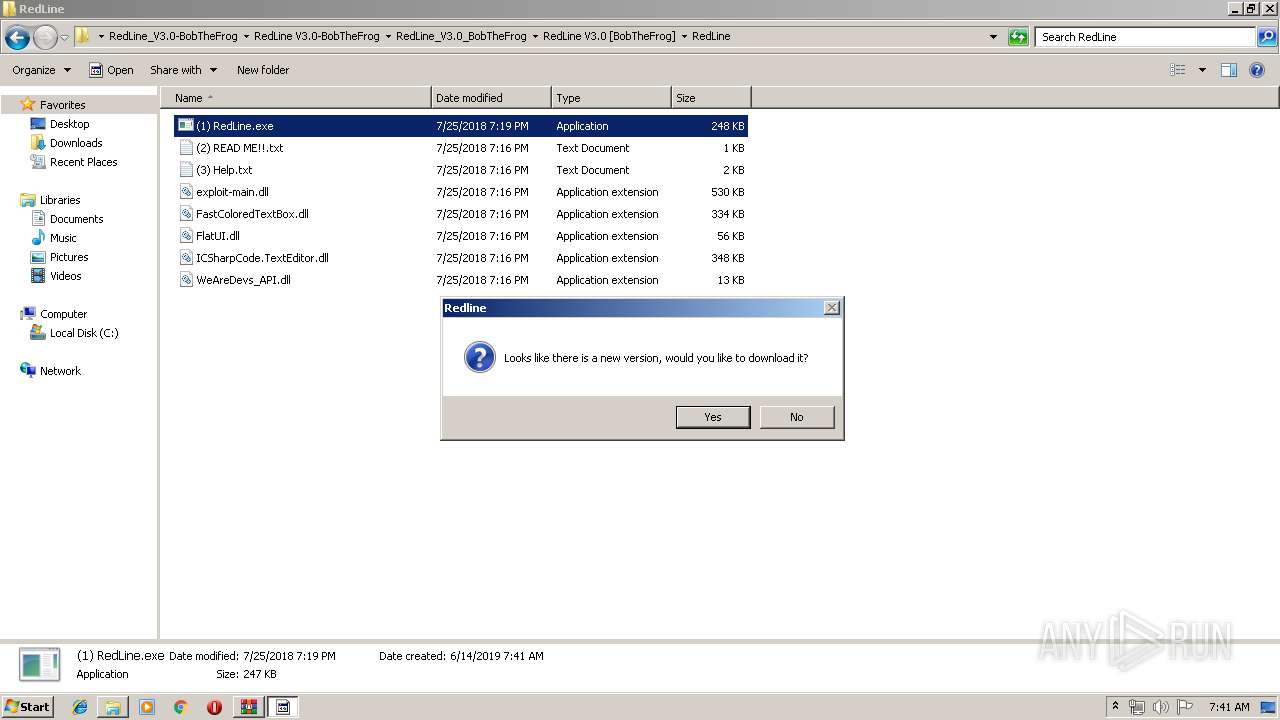Click the exploit-main.dll file icon
The height and width of the screenshot is (720, 1280).
[186, 192]
